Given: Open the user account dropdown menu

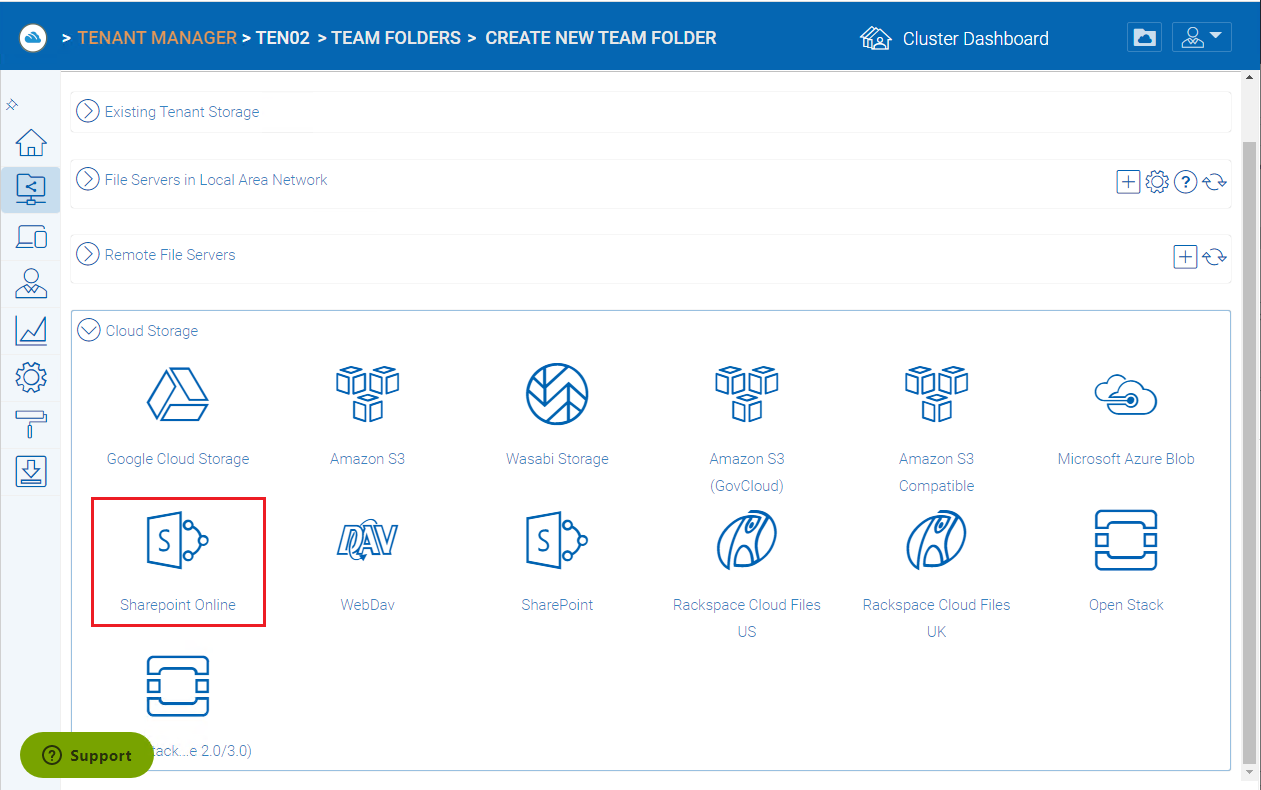Looking at the screenshot, I should [x=1202, y=38].
